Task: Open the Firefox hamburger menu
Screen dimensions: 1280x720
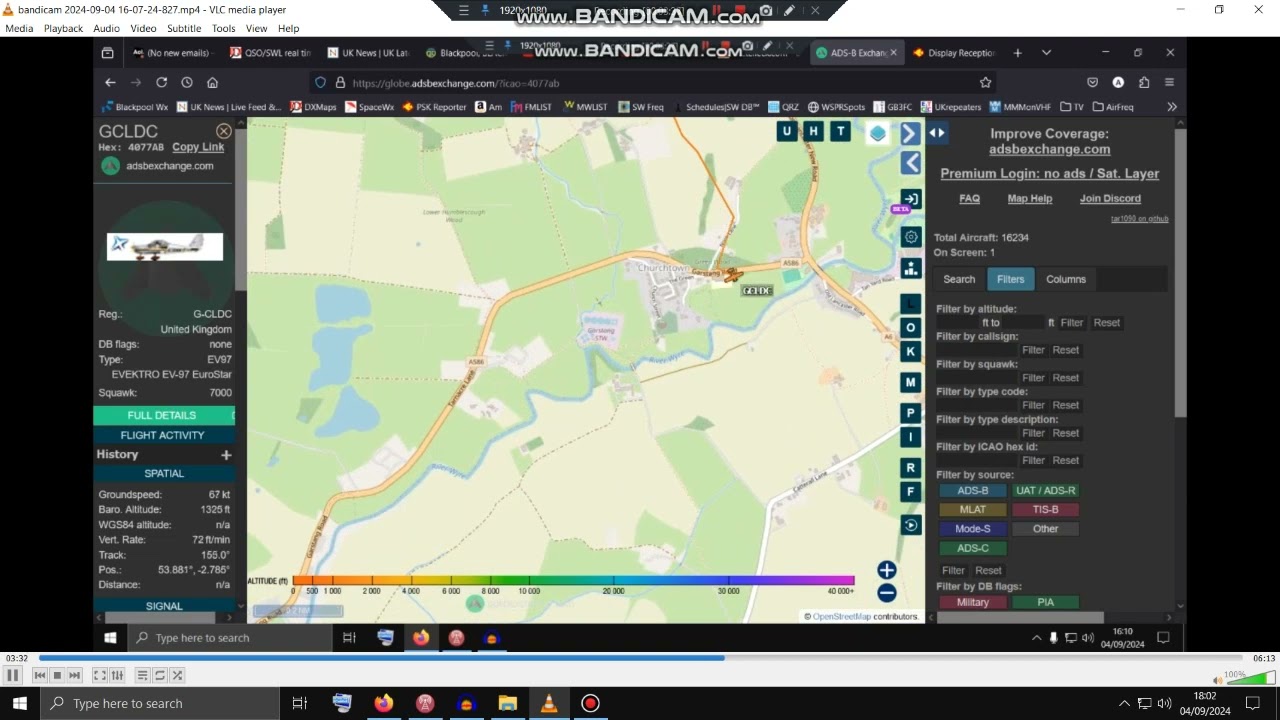Action: tap(1169, 82)
